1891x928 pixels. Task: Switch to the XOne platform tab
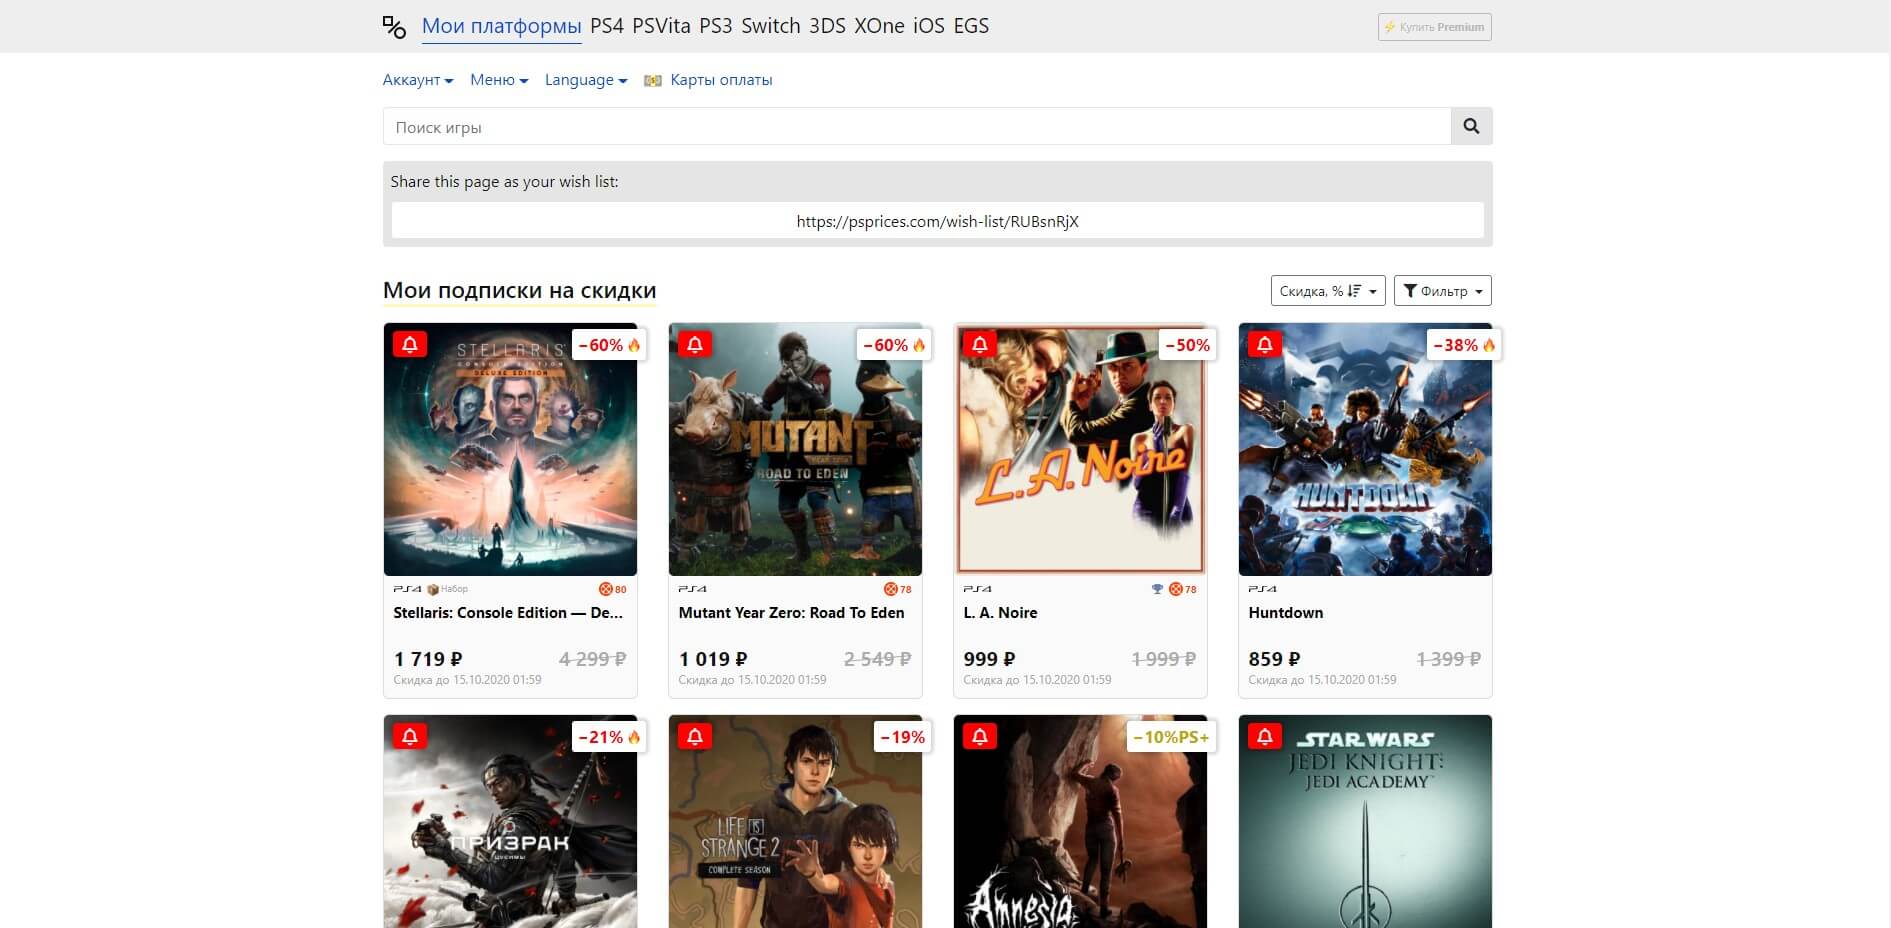(x=880, y=26)
